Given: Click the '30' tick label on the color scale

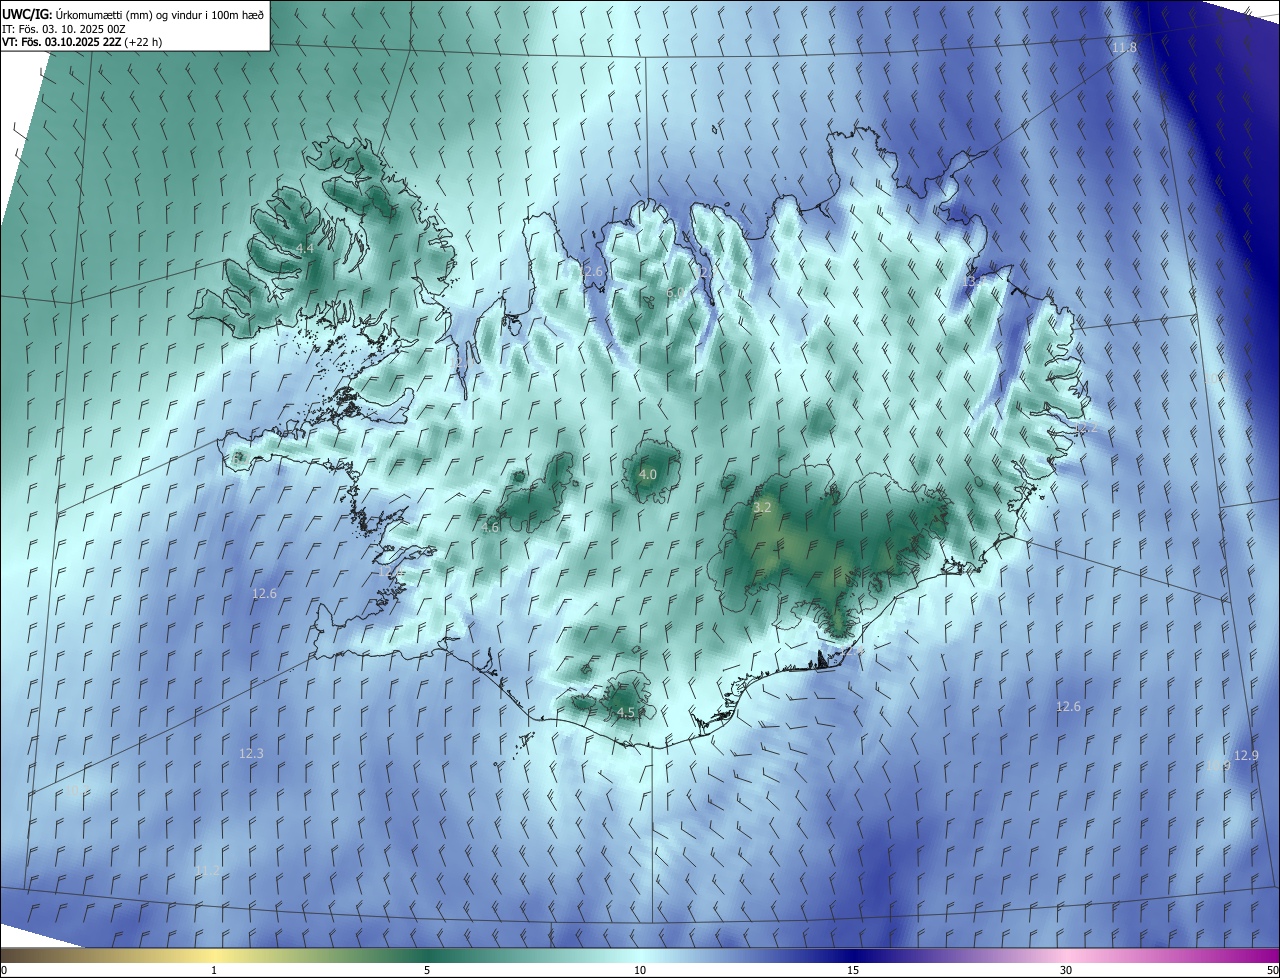Looking at the screenshot, I should click(x=1066, y=970).
